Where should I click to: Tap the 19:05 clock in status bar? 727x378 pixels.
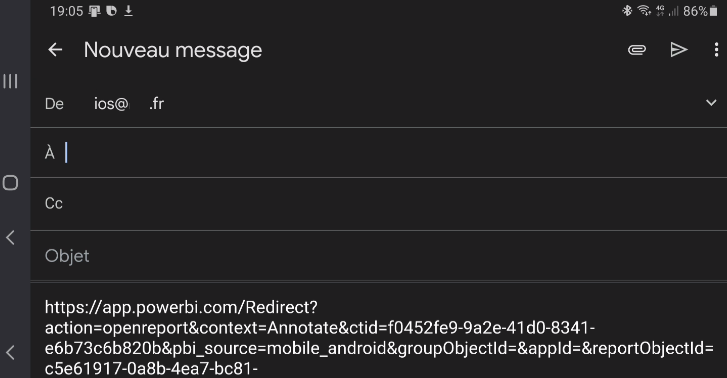pyautogui.click(x=66, y=11)
